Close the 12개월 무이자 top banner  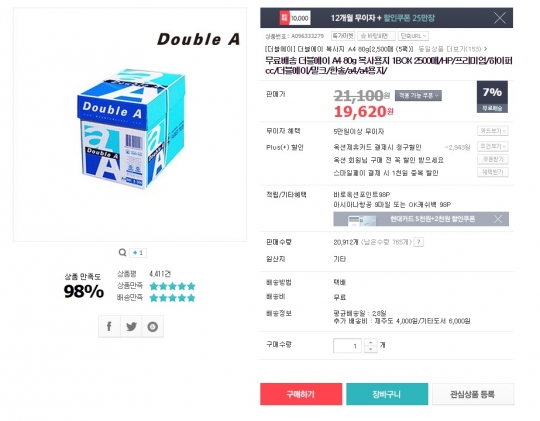tap(500, 18)
